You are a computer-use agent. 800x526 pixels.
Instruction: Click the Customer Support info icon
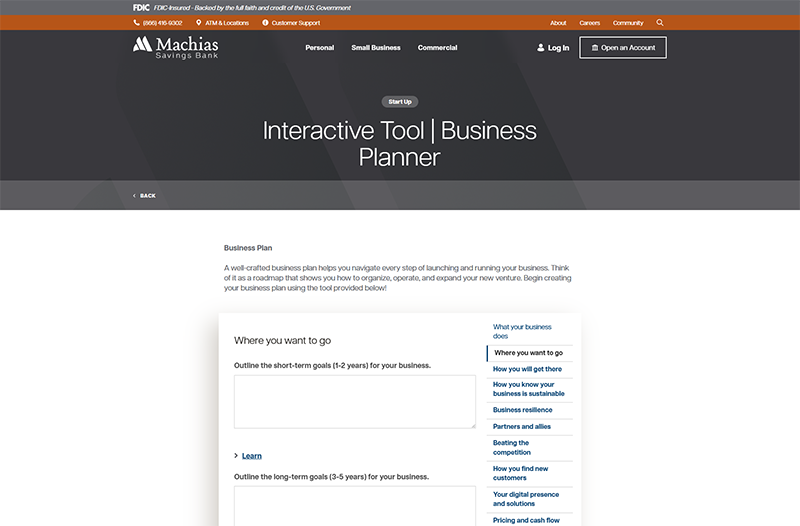point(265,22)
